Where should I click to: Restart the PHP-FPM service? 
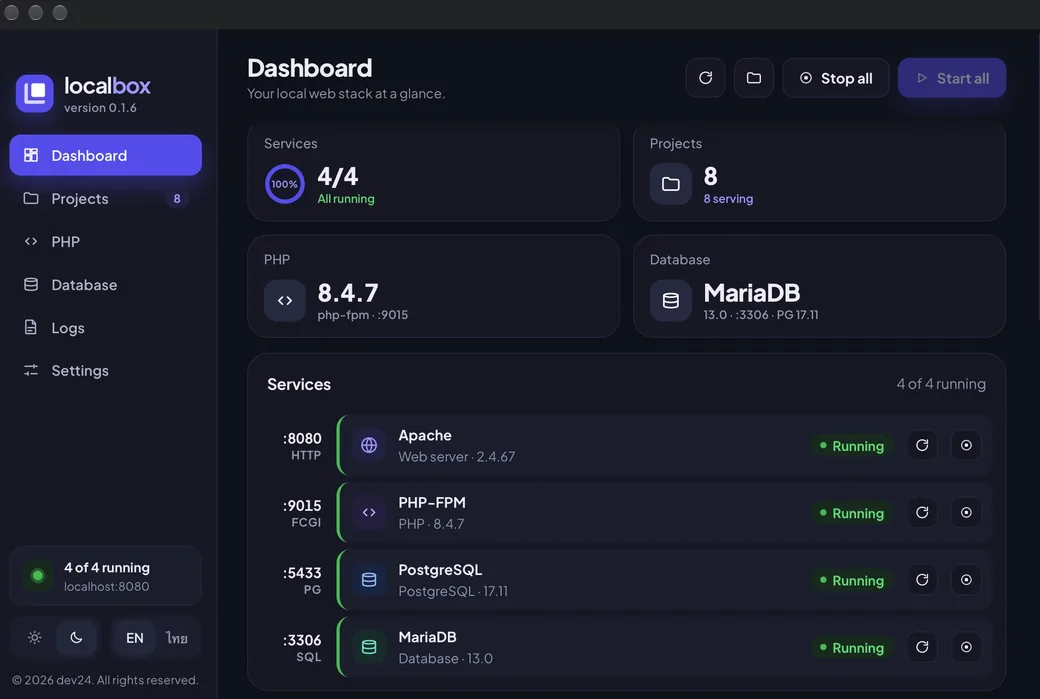(x=922, y=513)
